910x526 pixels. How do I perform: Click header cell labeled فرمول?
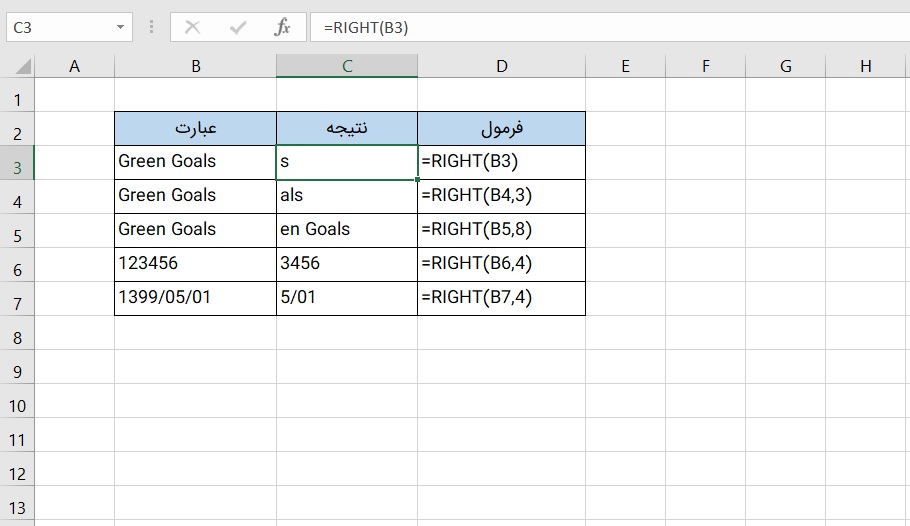click(501, 128)
